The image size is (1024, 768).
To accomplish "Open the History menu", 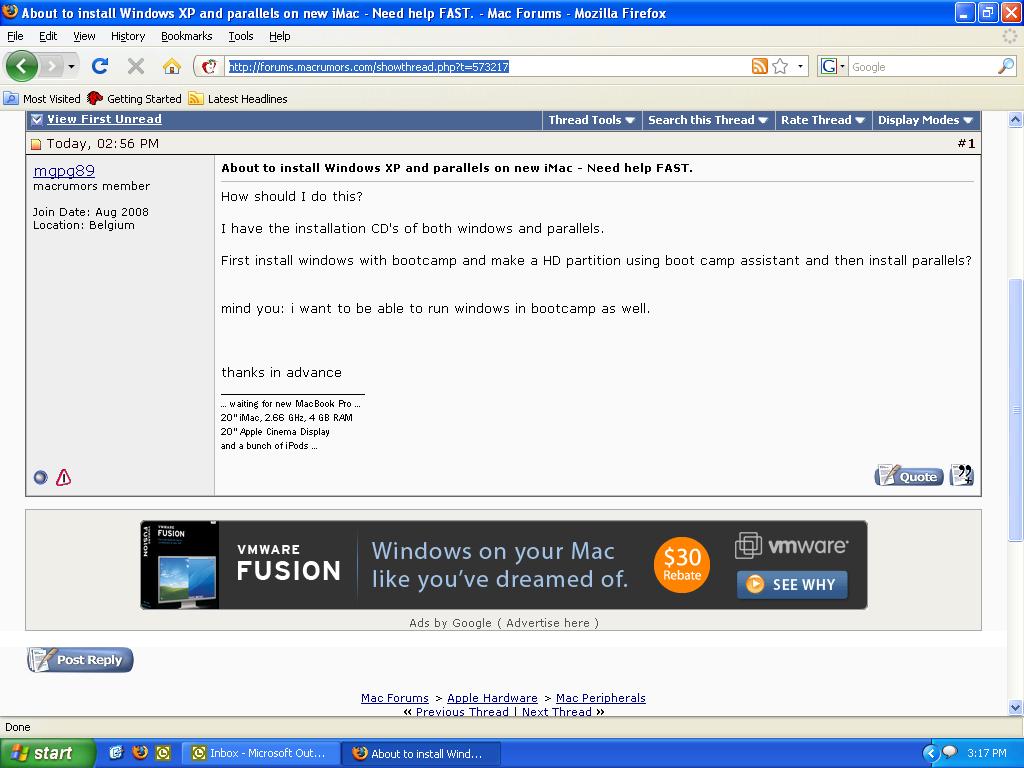I will (128, 36).
